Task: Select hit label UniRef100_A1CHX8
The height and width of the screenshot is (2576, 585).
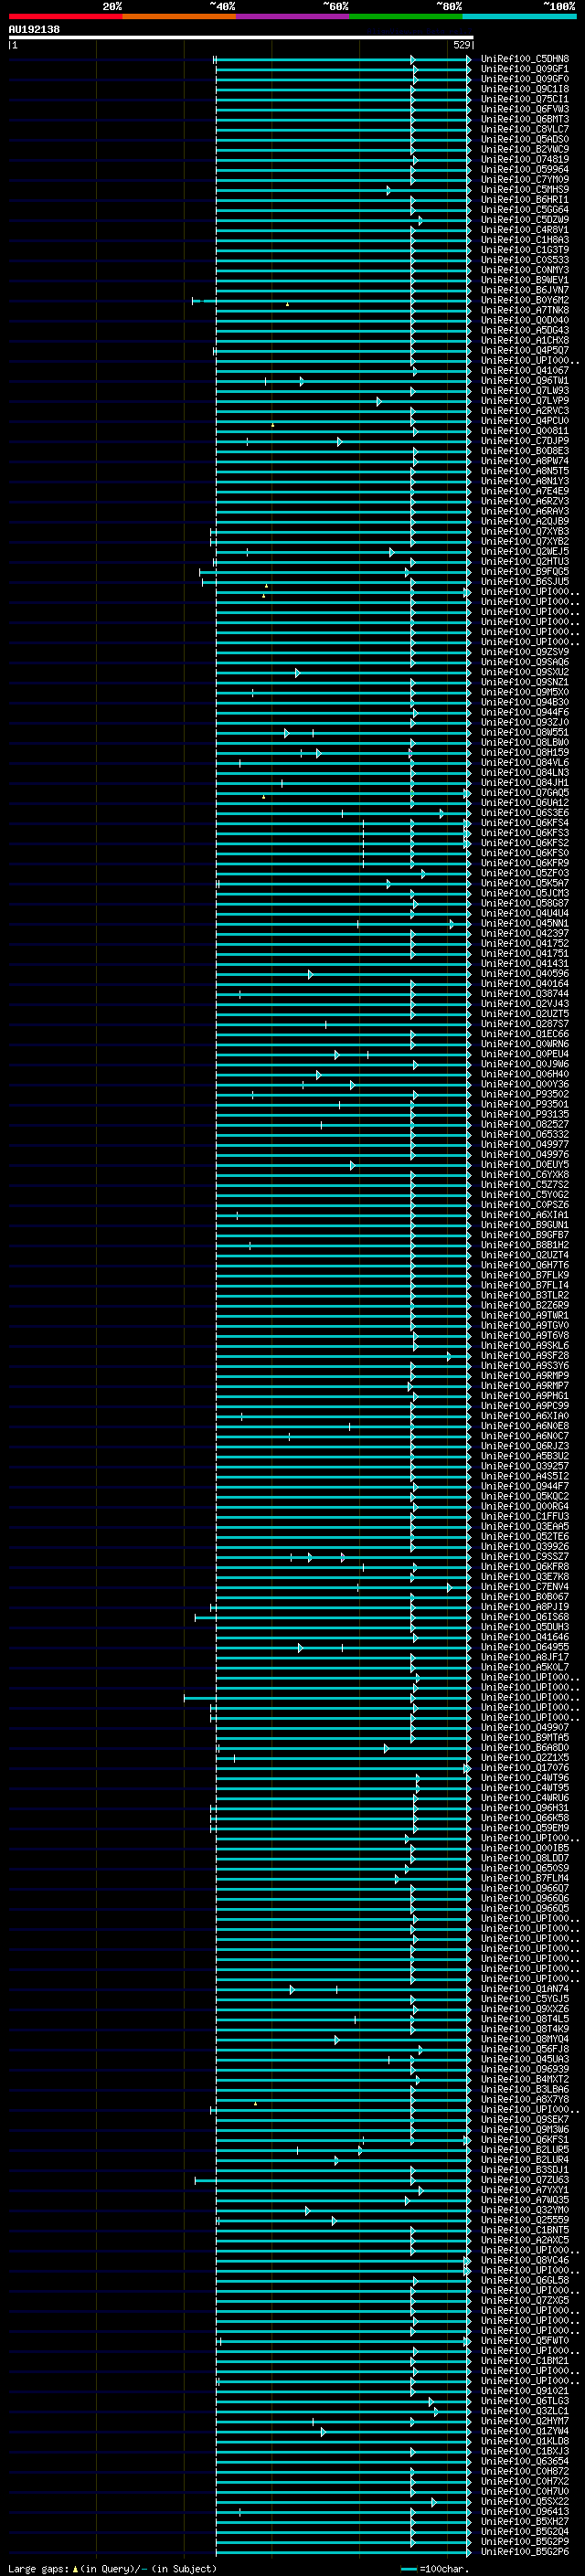Action: click(524, 341)
